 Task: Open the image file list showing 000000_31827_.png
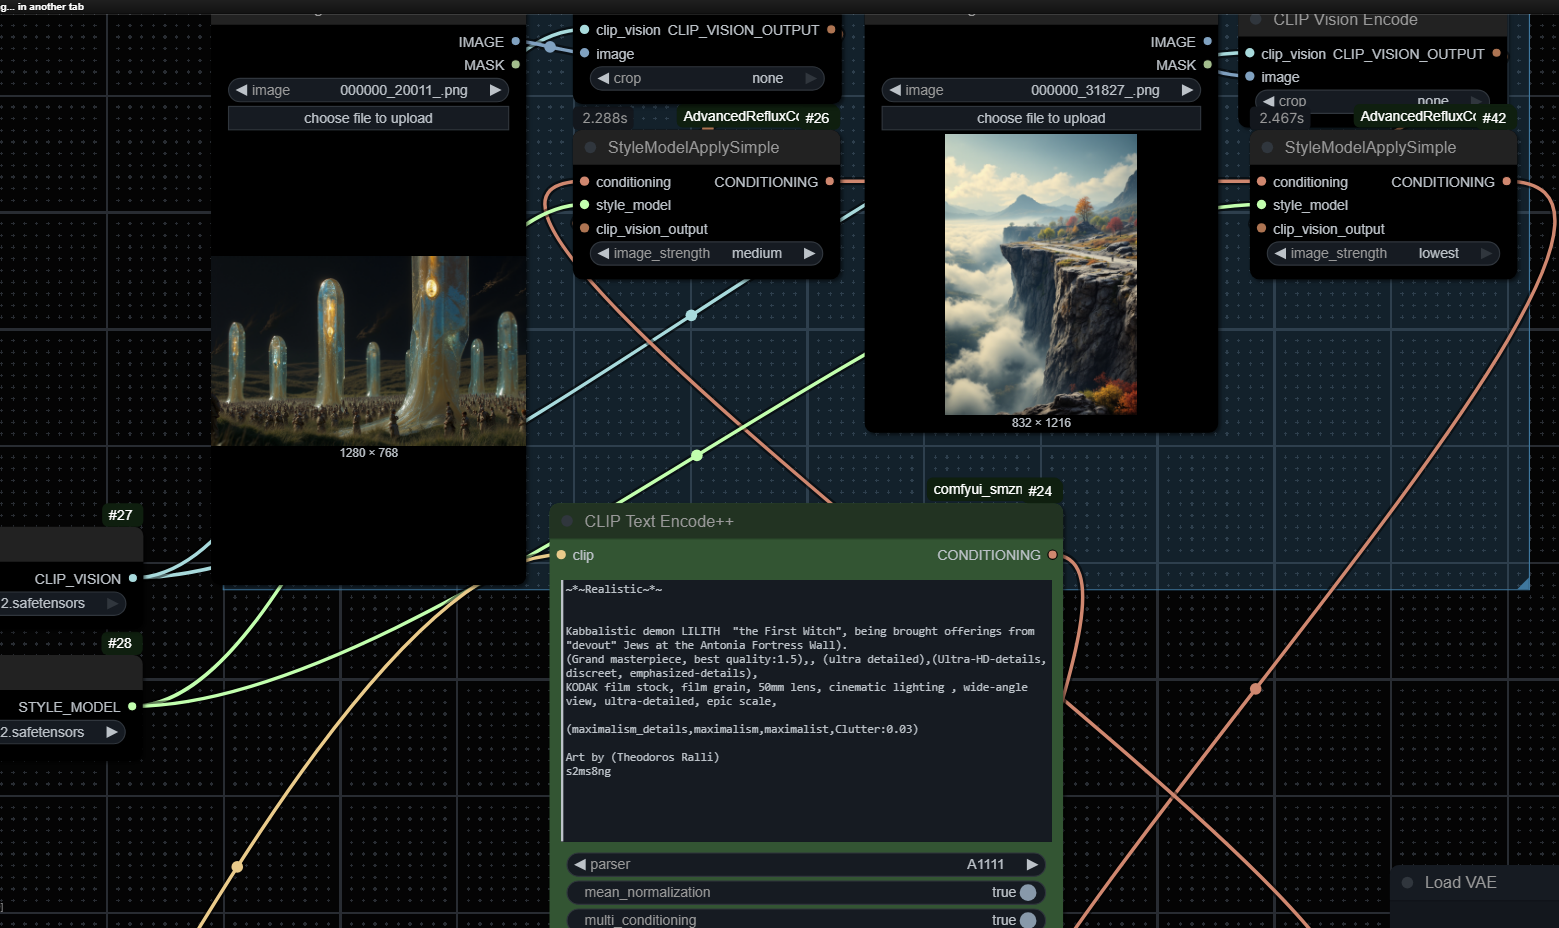pyautogui.click(x=1041, y=90)
